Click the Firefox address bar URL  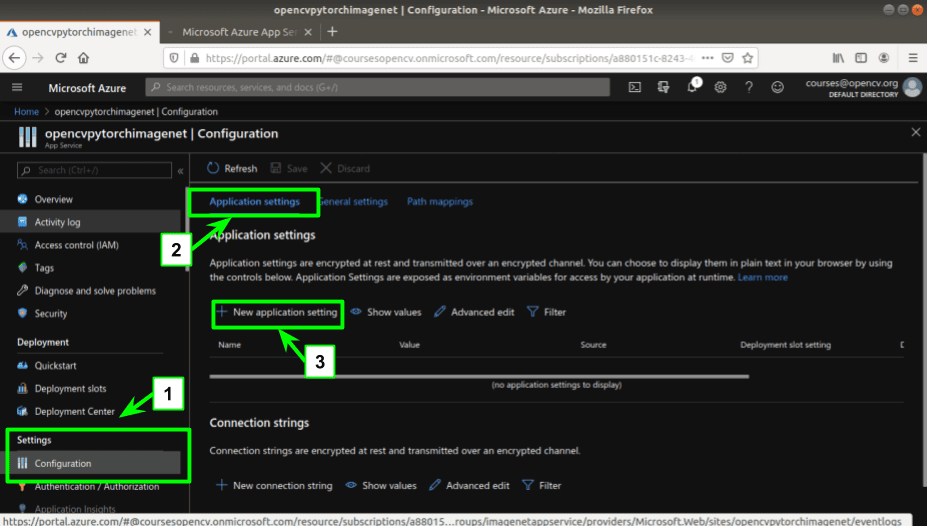tap(449, 58)
